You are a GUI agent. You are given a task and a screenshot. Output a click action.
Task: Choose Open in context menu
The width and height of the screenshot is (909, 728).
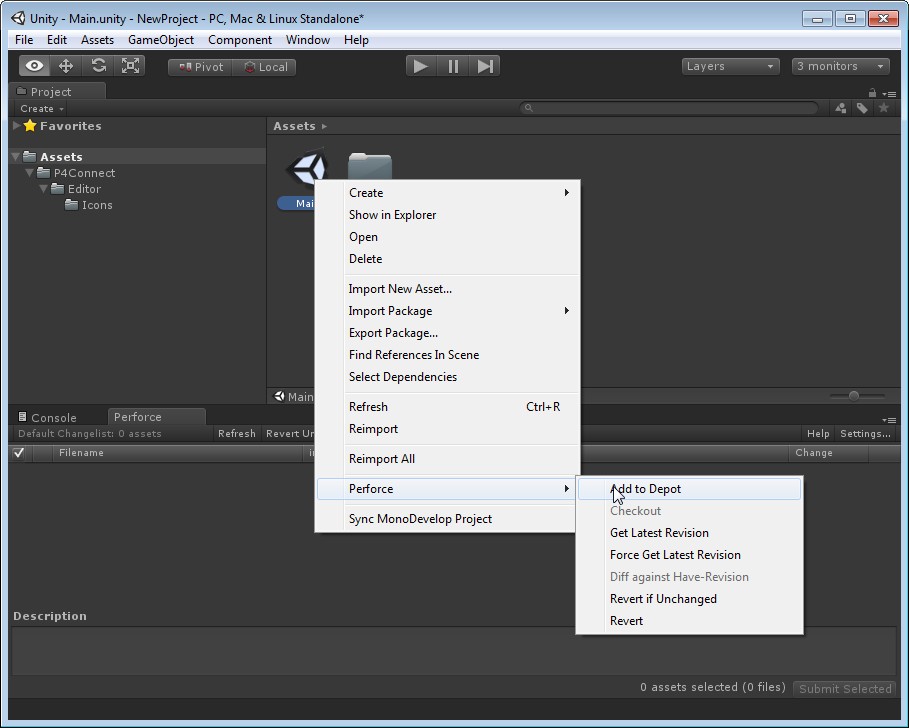[x=447, y=237]
